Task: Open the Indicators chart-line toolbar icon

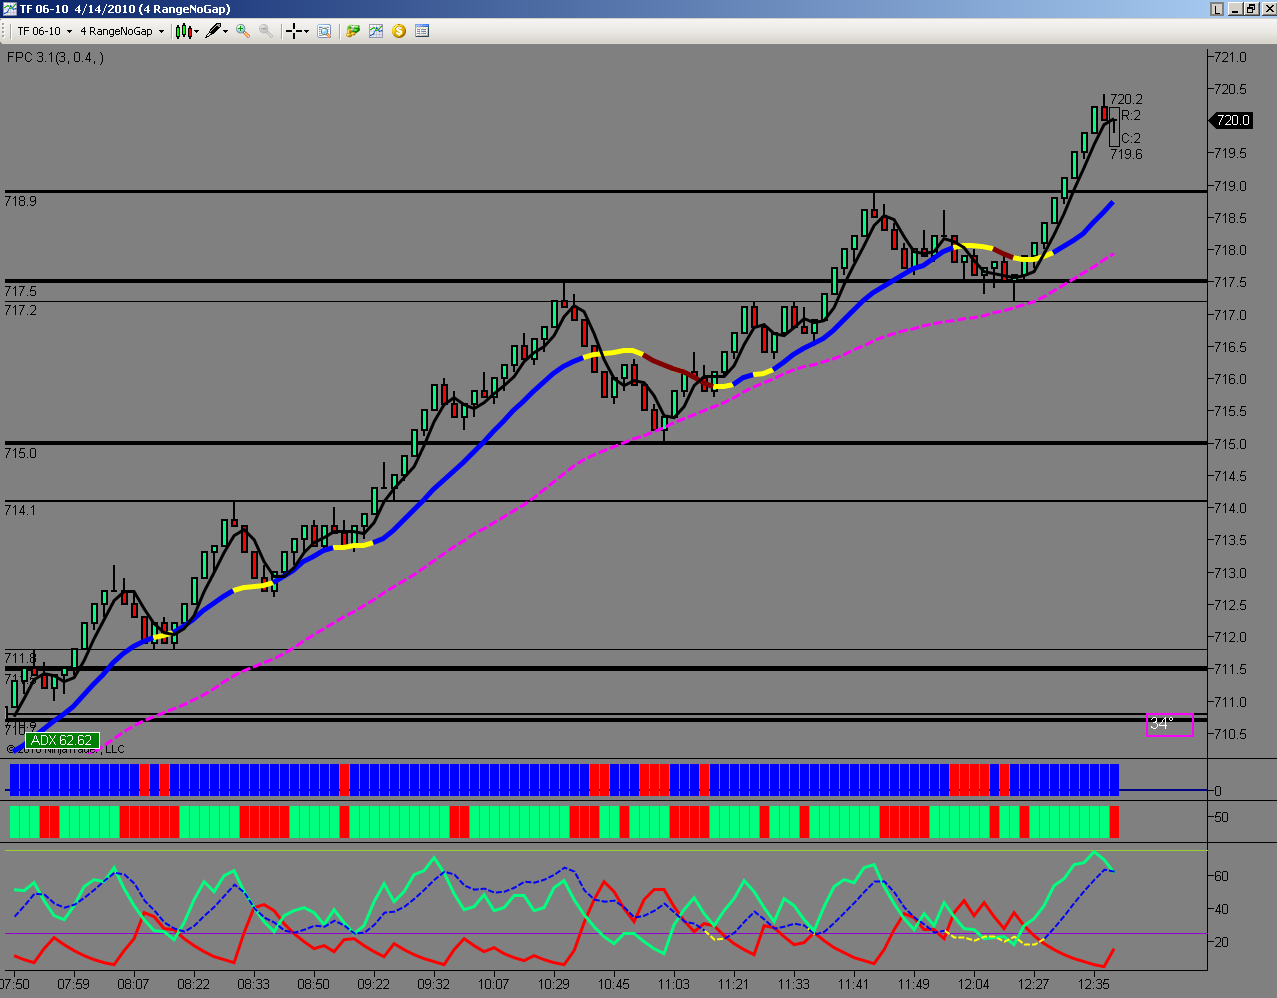Action: point(376,31)
